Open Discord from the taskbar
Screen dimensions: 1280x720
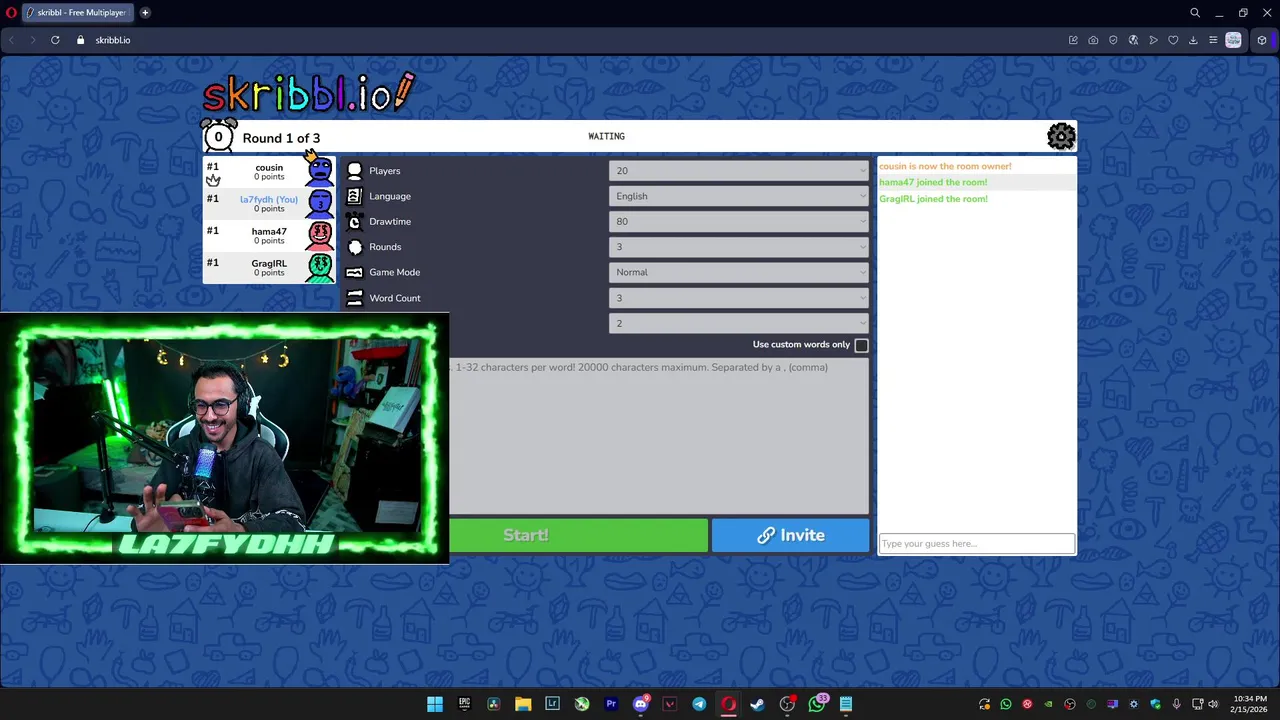[641, 704]
